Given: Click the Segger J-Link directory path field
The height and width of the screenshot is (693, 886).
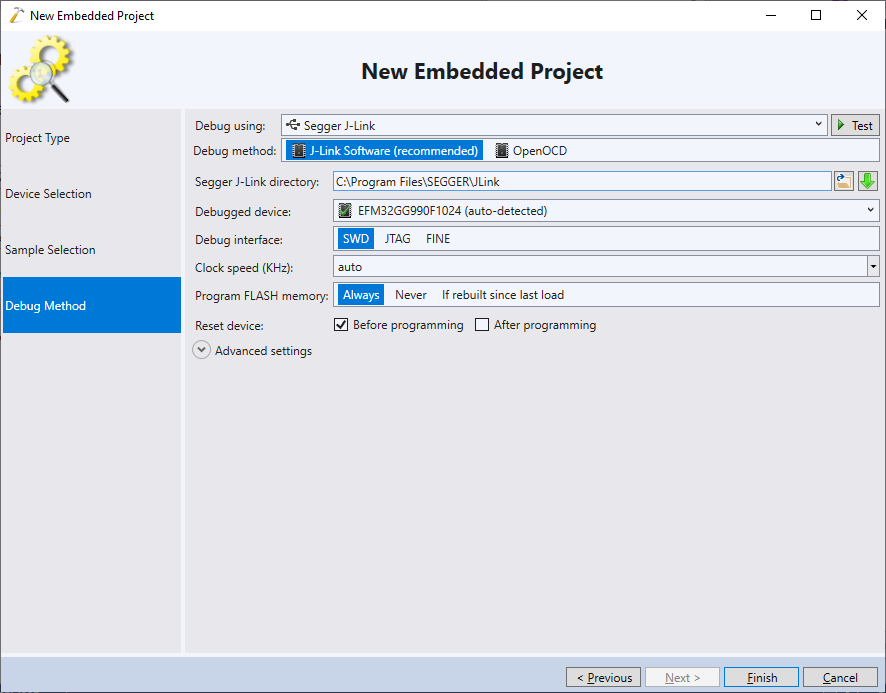Looking at the screenshot, I should tap(582, 181).
